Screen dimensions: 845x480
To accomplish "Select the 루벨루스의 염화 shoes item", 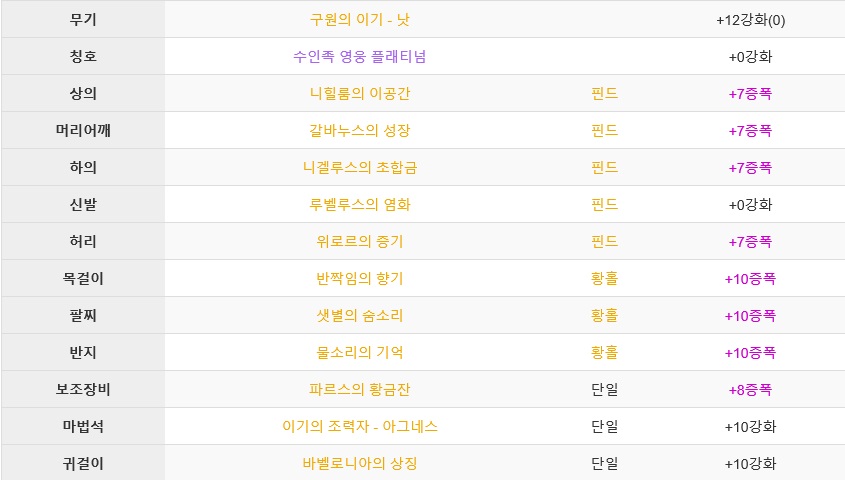I will click(x=359, y=205).
